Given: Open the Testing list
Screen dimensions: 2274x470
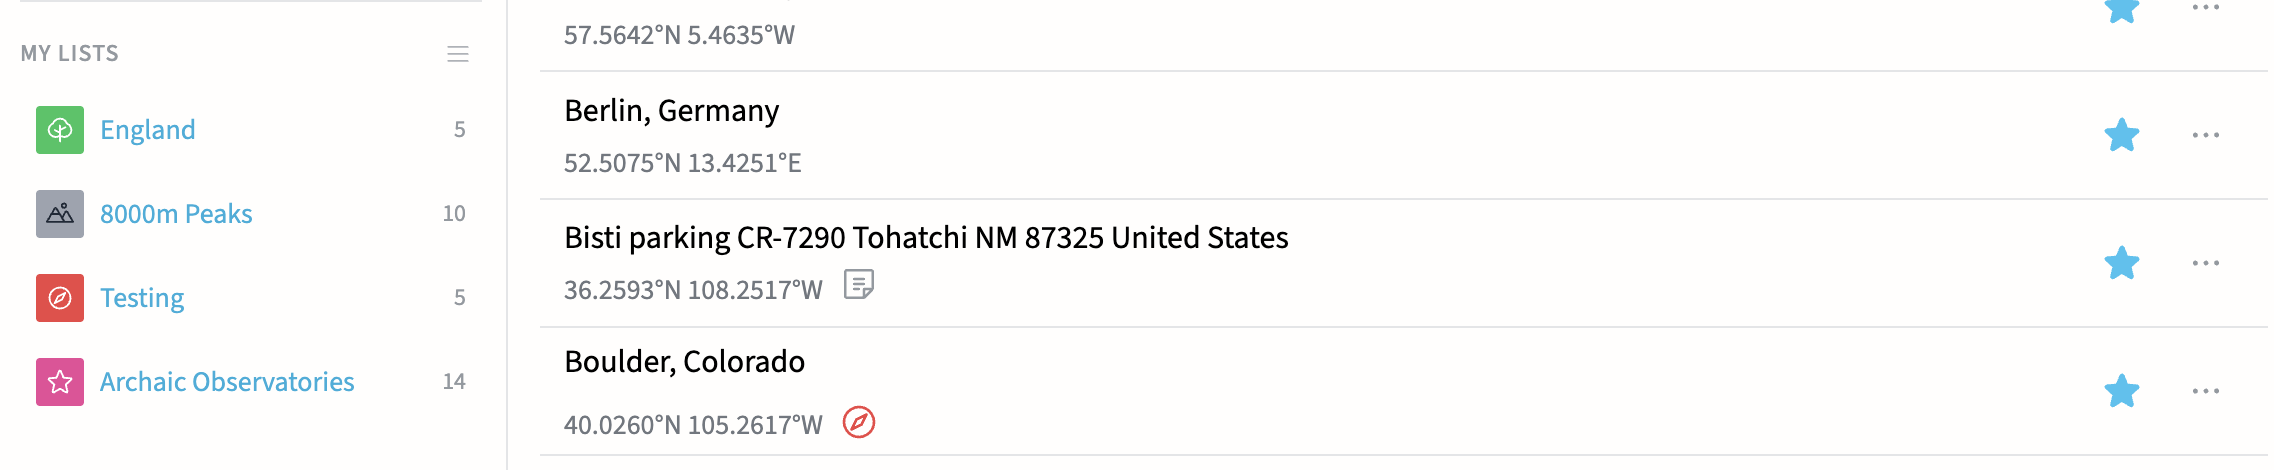Looking at the screenshot, I should coord(142,298).
